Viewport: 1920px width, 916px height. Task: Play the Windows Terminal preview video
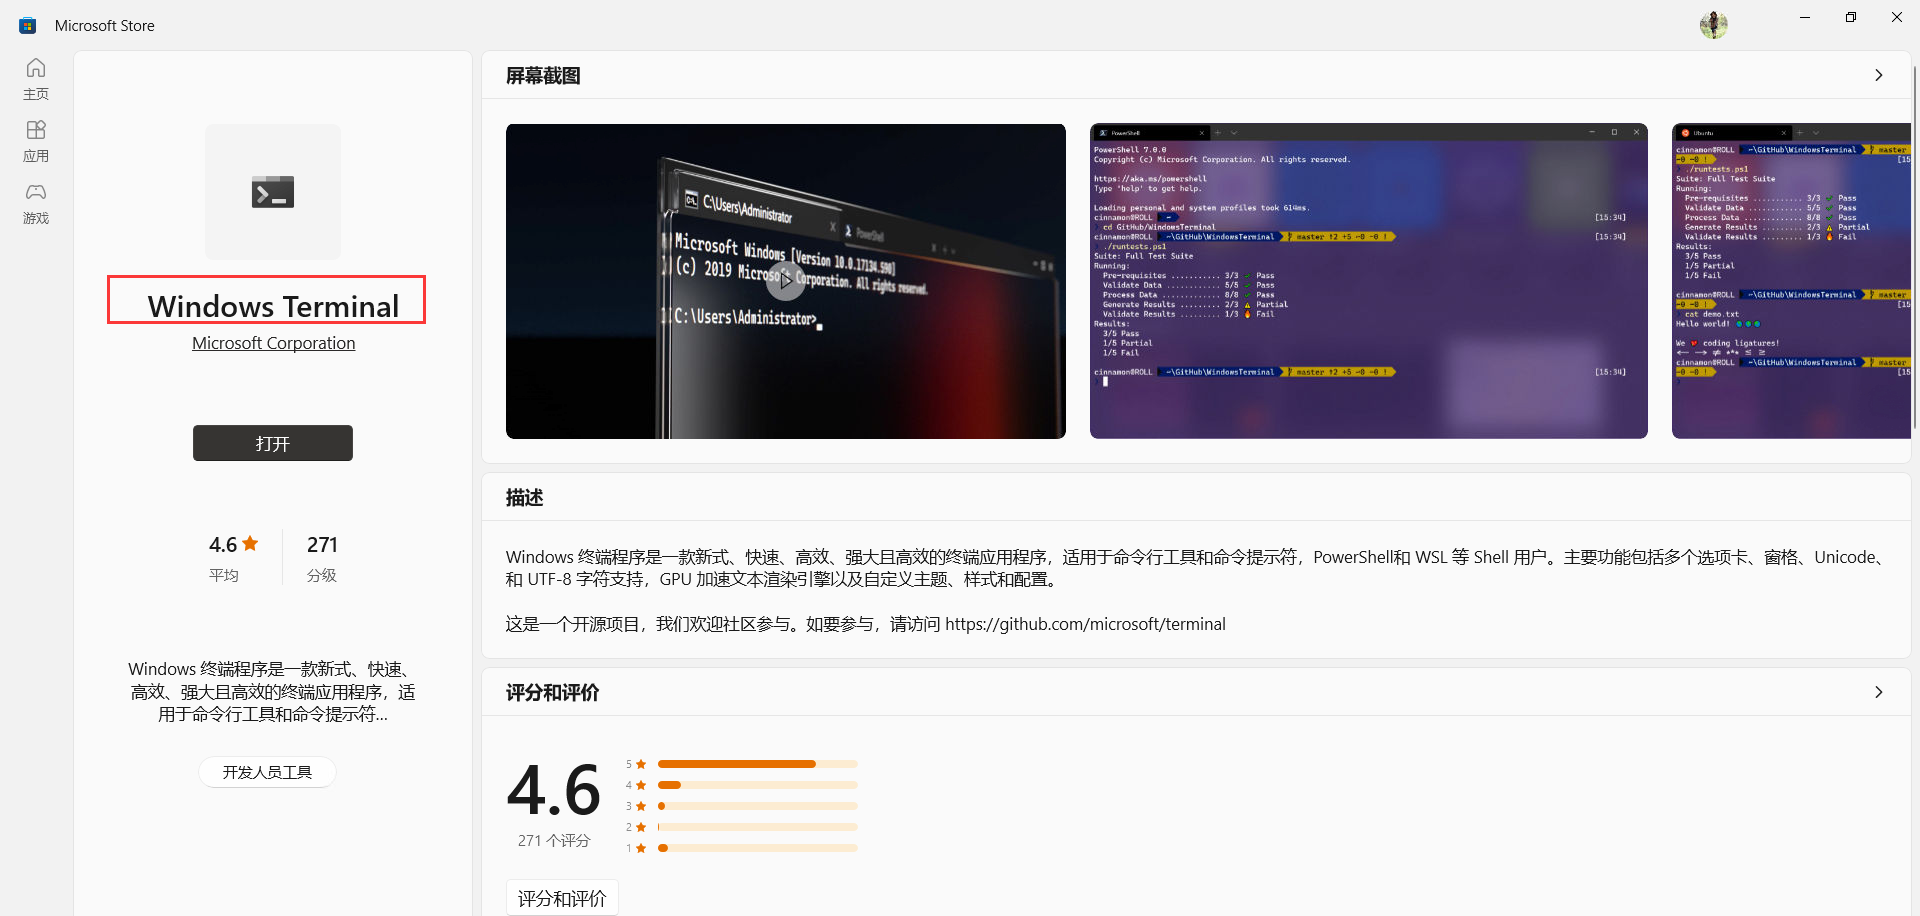click(786, 281)
